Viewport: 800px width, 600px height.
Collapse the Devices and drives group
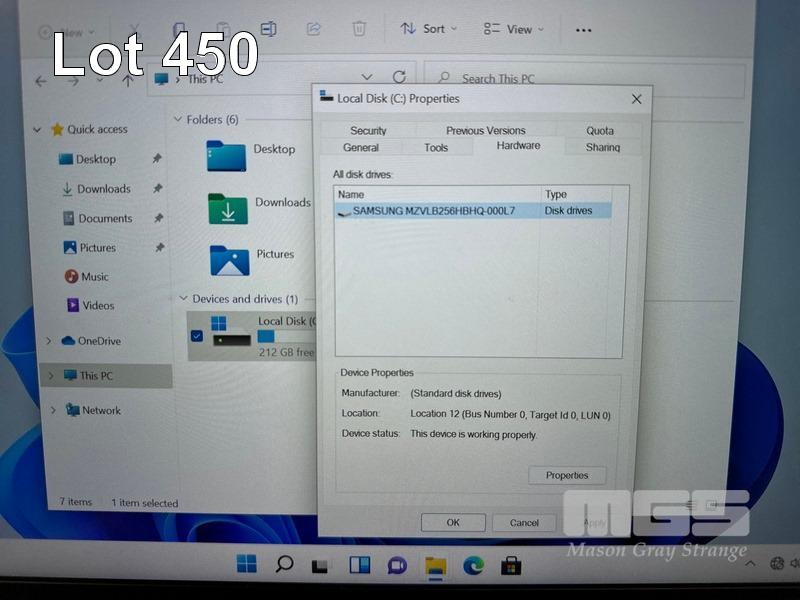[x=182, y=299]
